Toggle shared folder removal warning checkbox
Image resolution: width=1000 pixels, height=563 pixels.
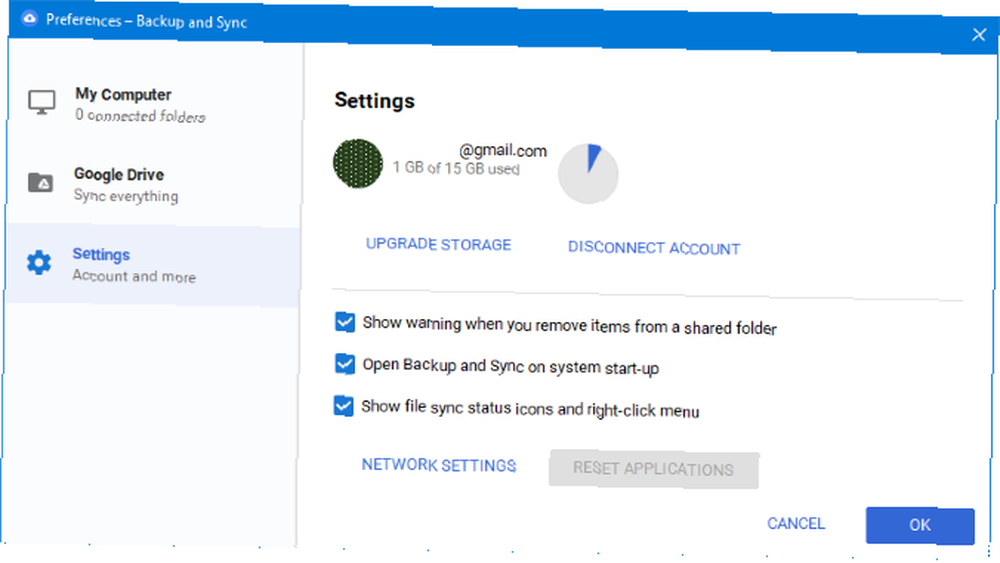click(x=345, y=322)
